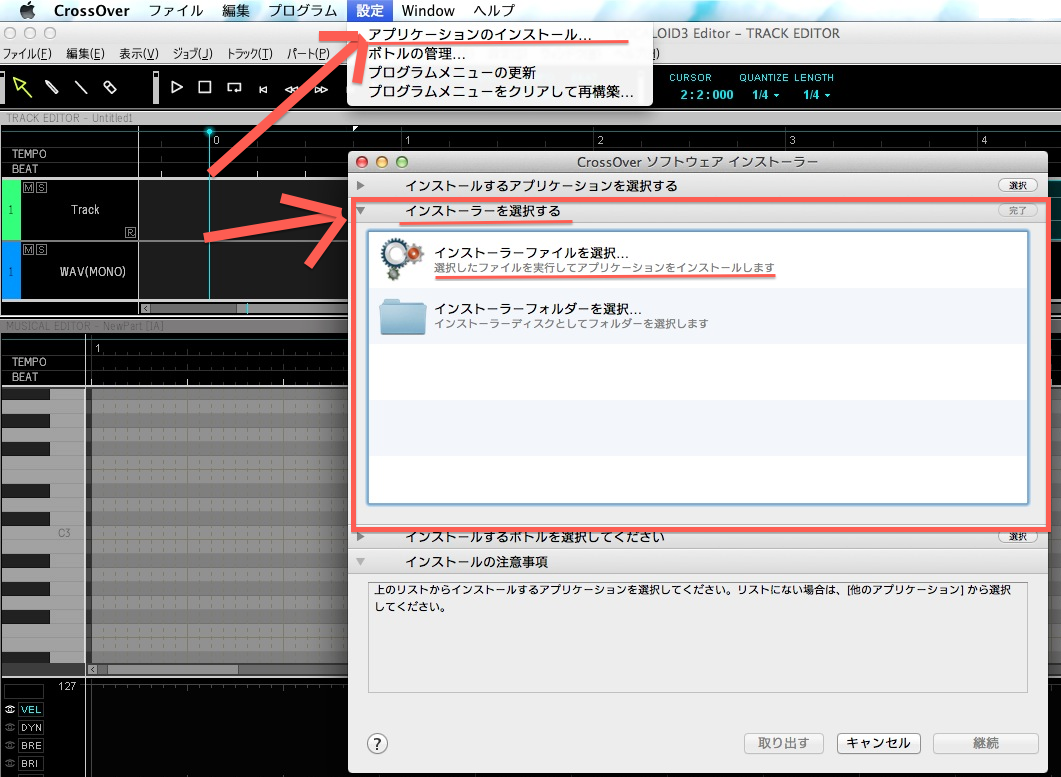1061x777 pixels.
Task: Click the 取り出す button
Action: coord(784,743)
